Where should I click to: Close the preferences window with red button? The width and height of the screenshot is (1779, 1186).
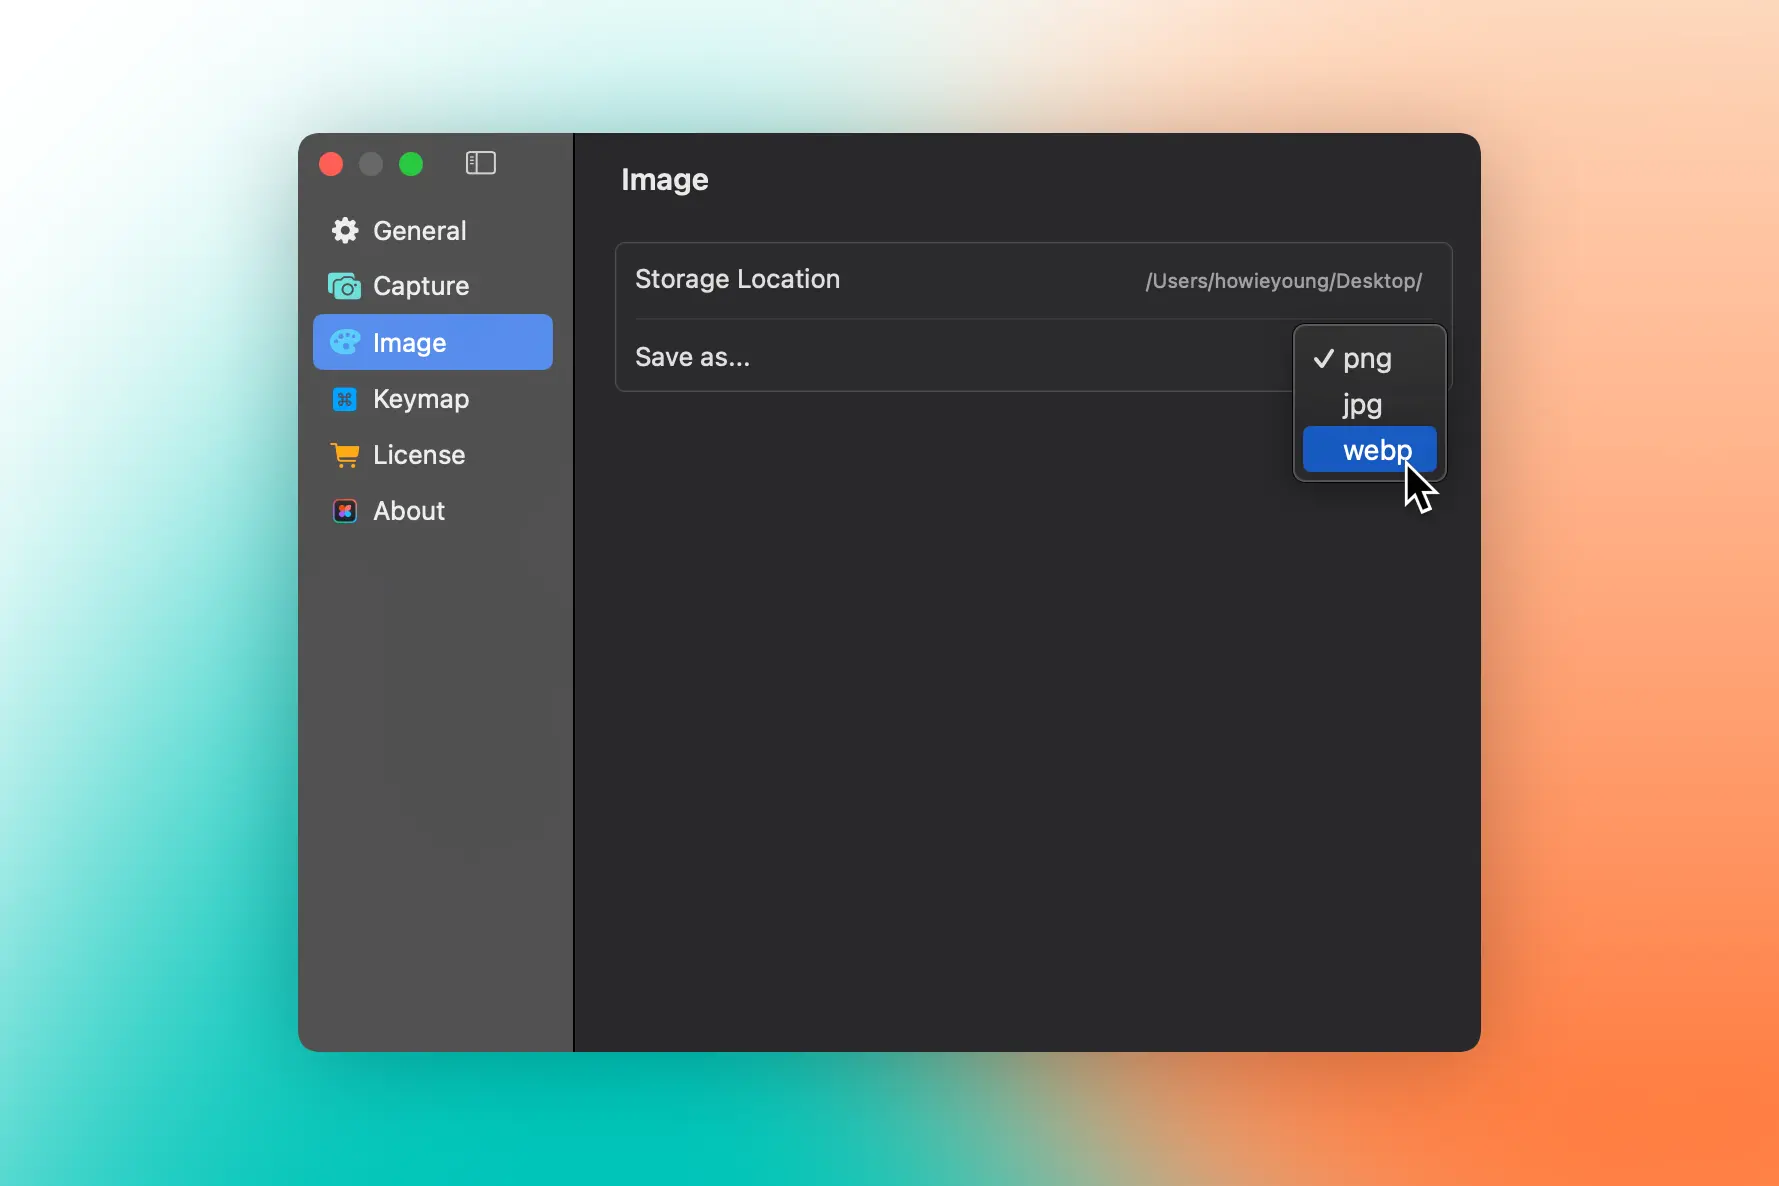coord(331,164)
